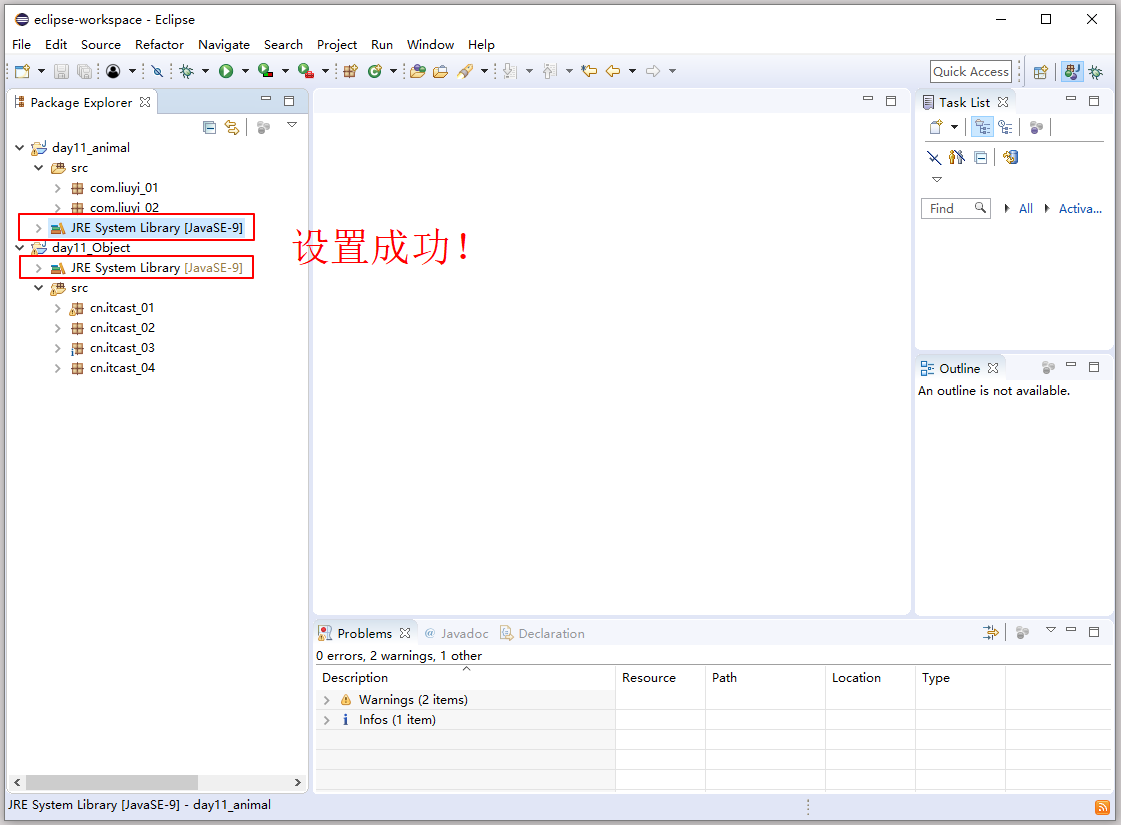Viewport: 1121px width, 825px height.
Task: Click the Open Type toolbar icon
Action: [x=418, y=71]
